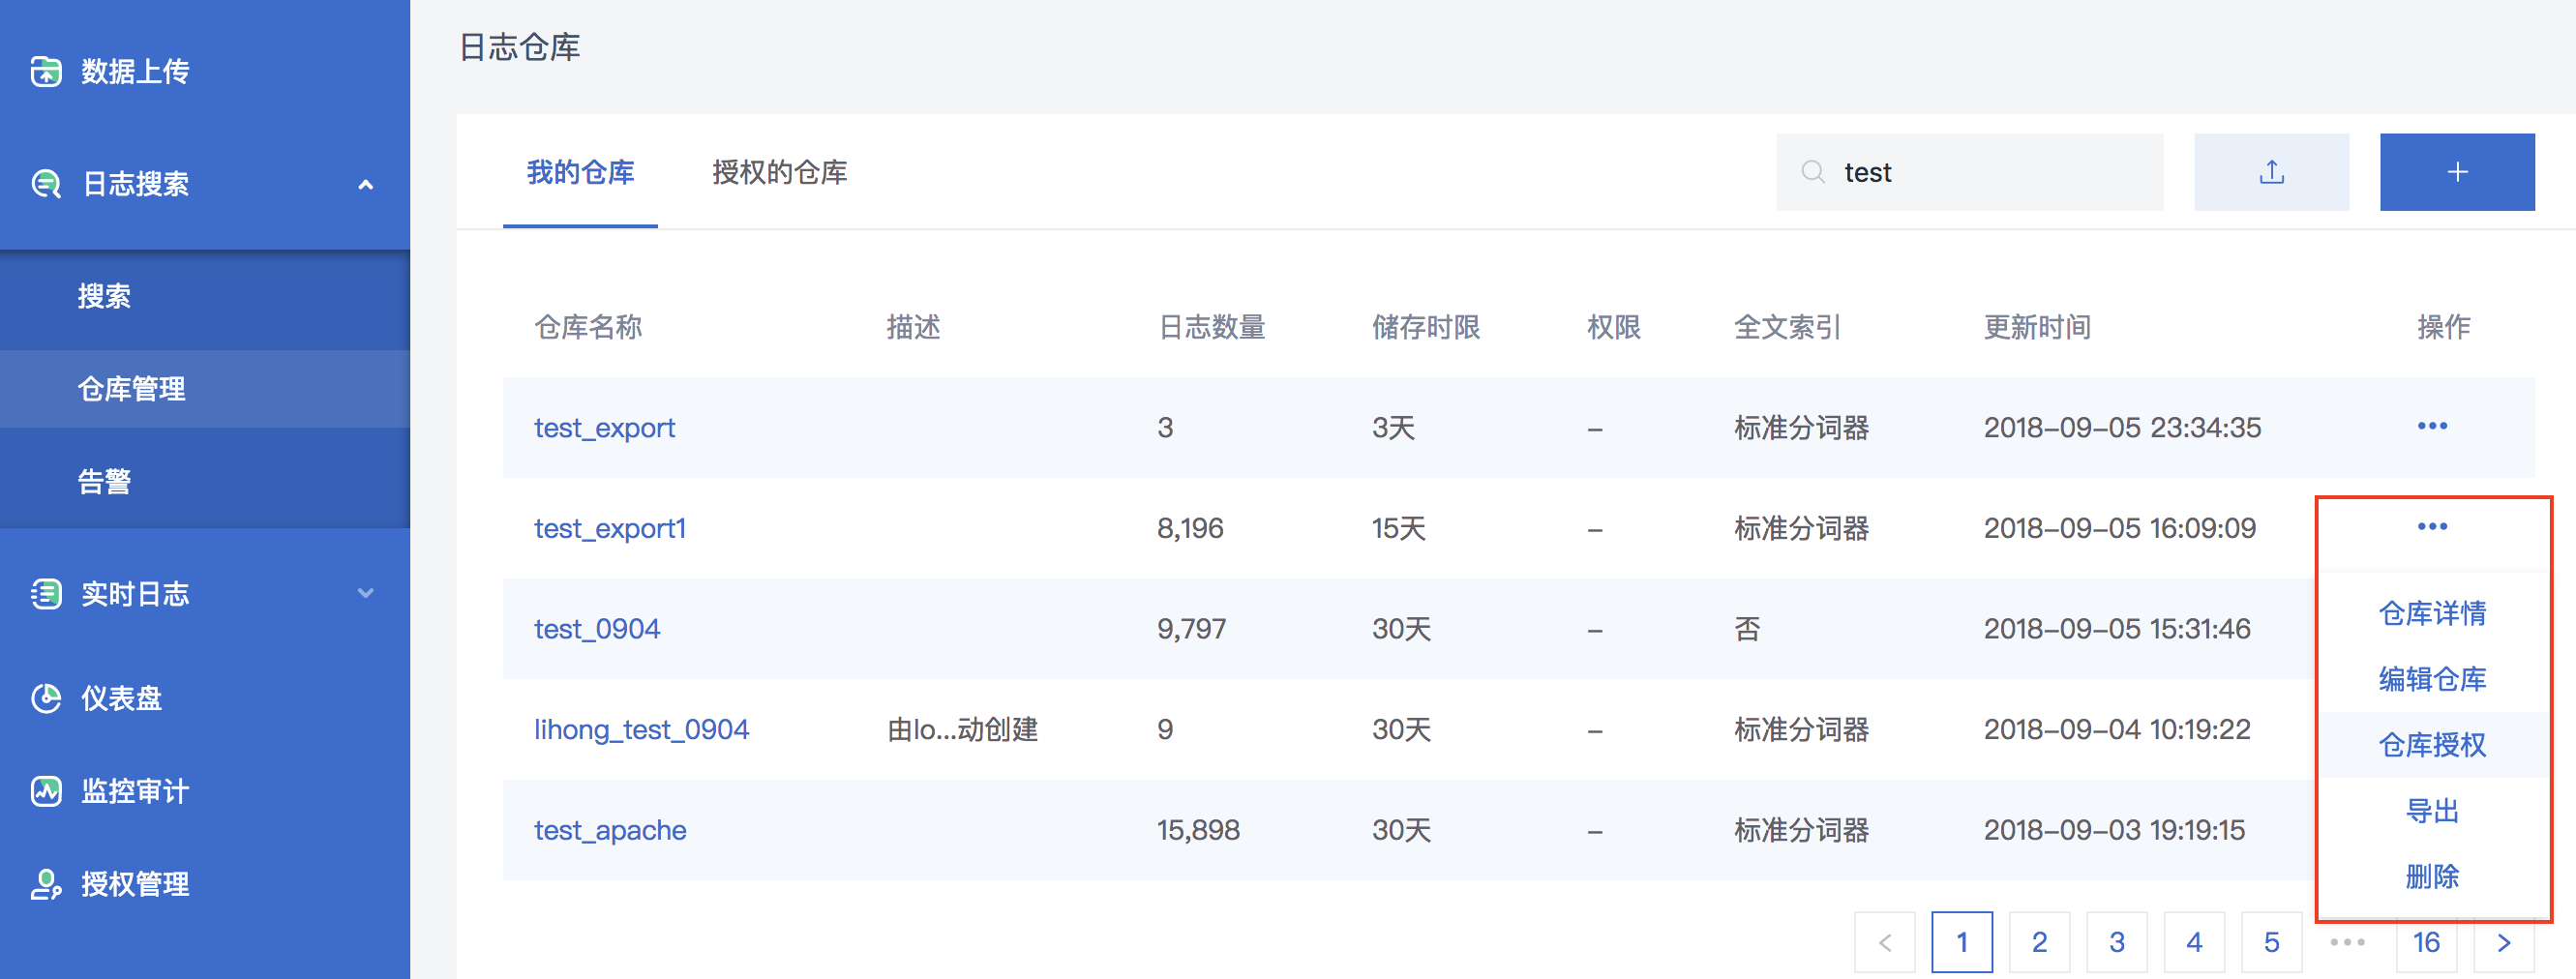Click the log search magnifier sidebar icon

(x=46, y=184)
